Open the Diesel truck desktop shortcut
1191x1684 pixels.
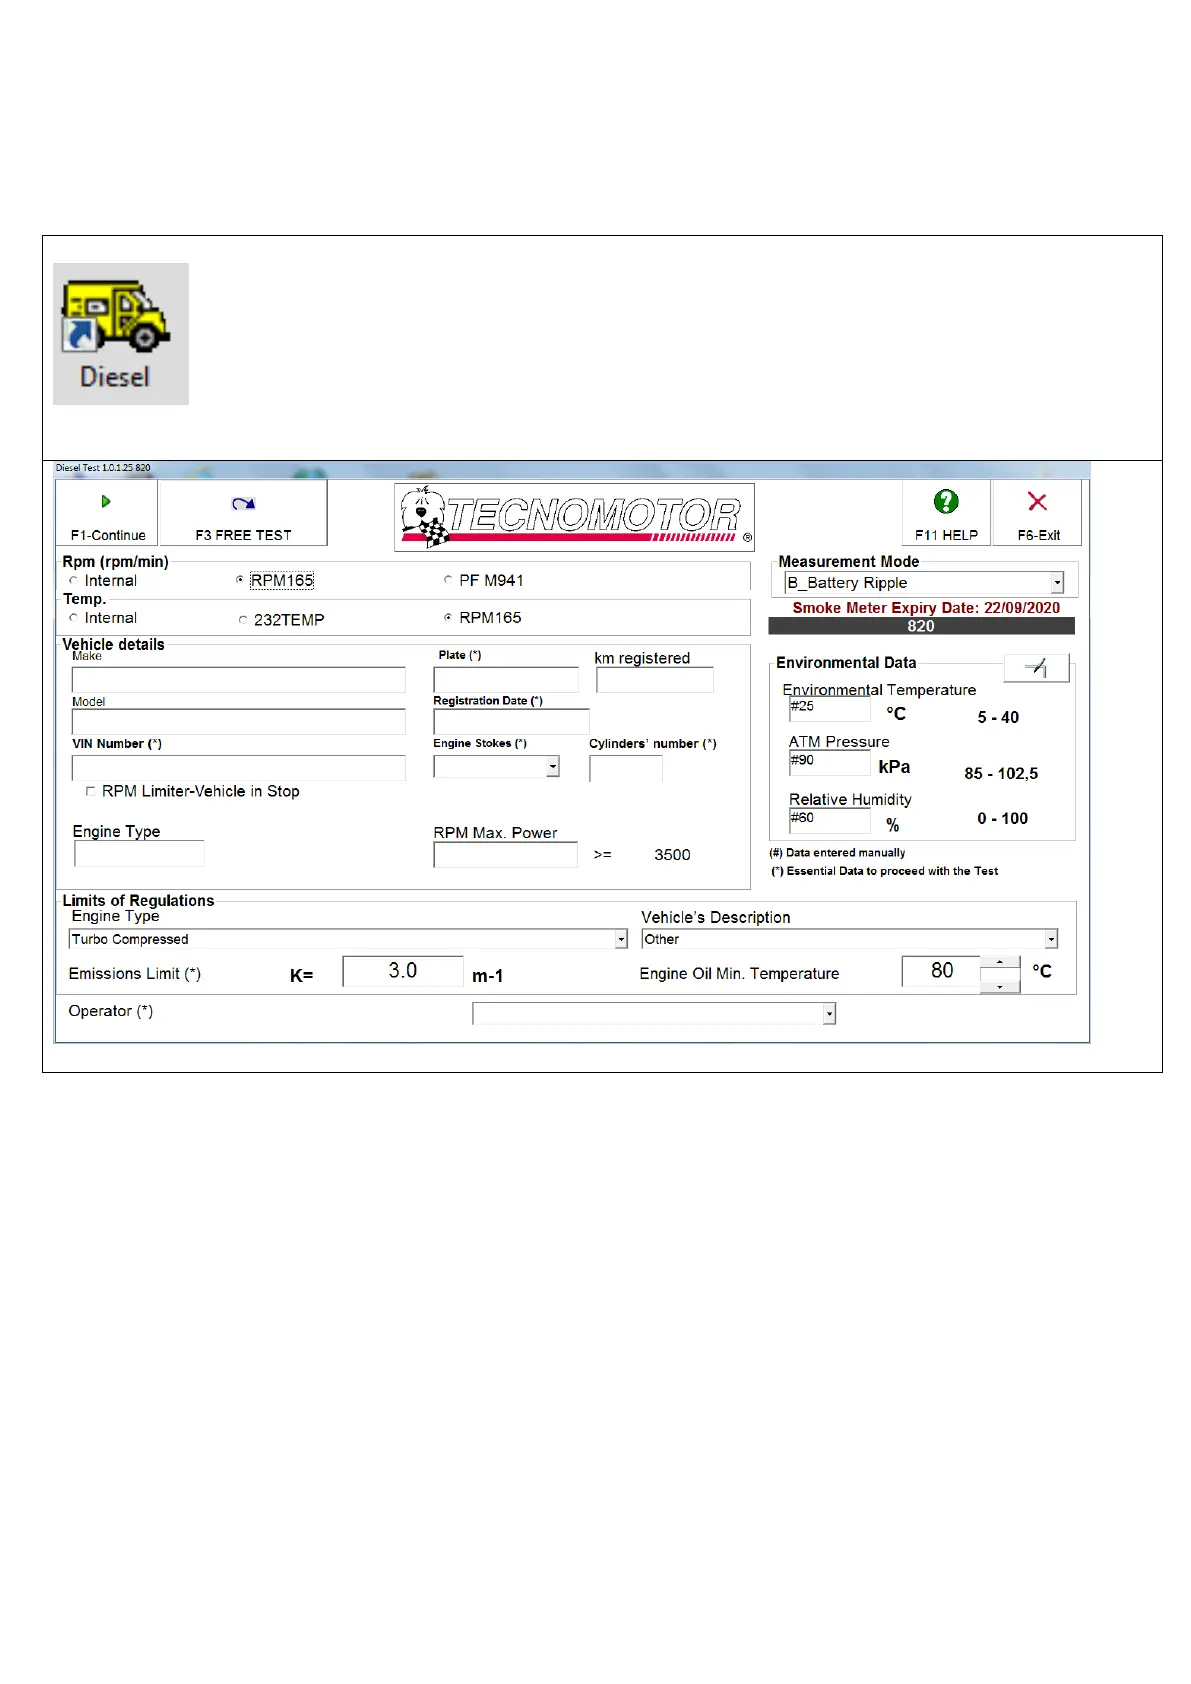(x=120, y=333)
